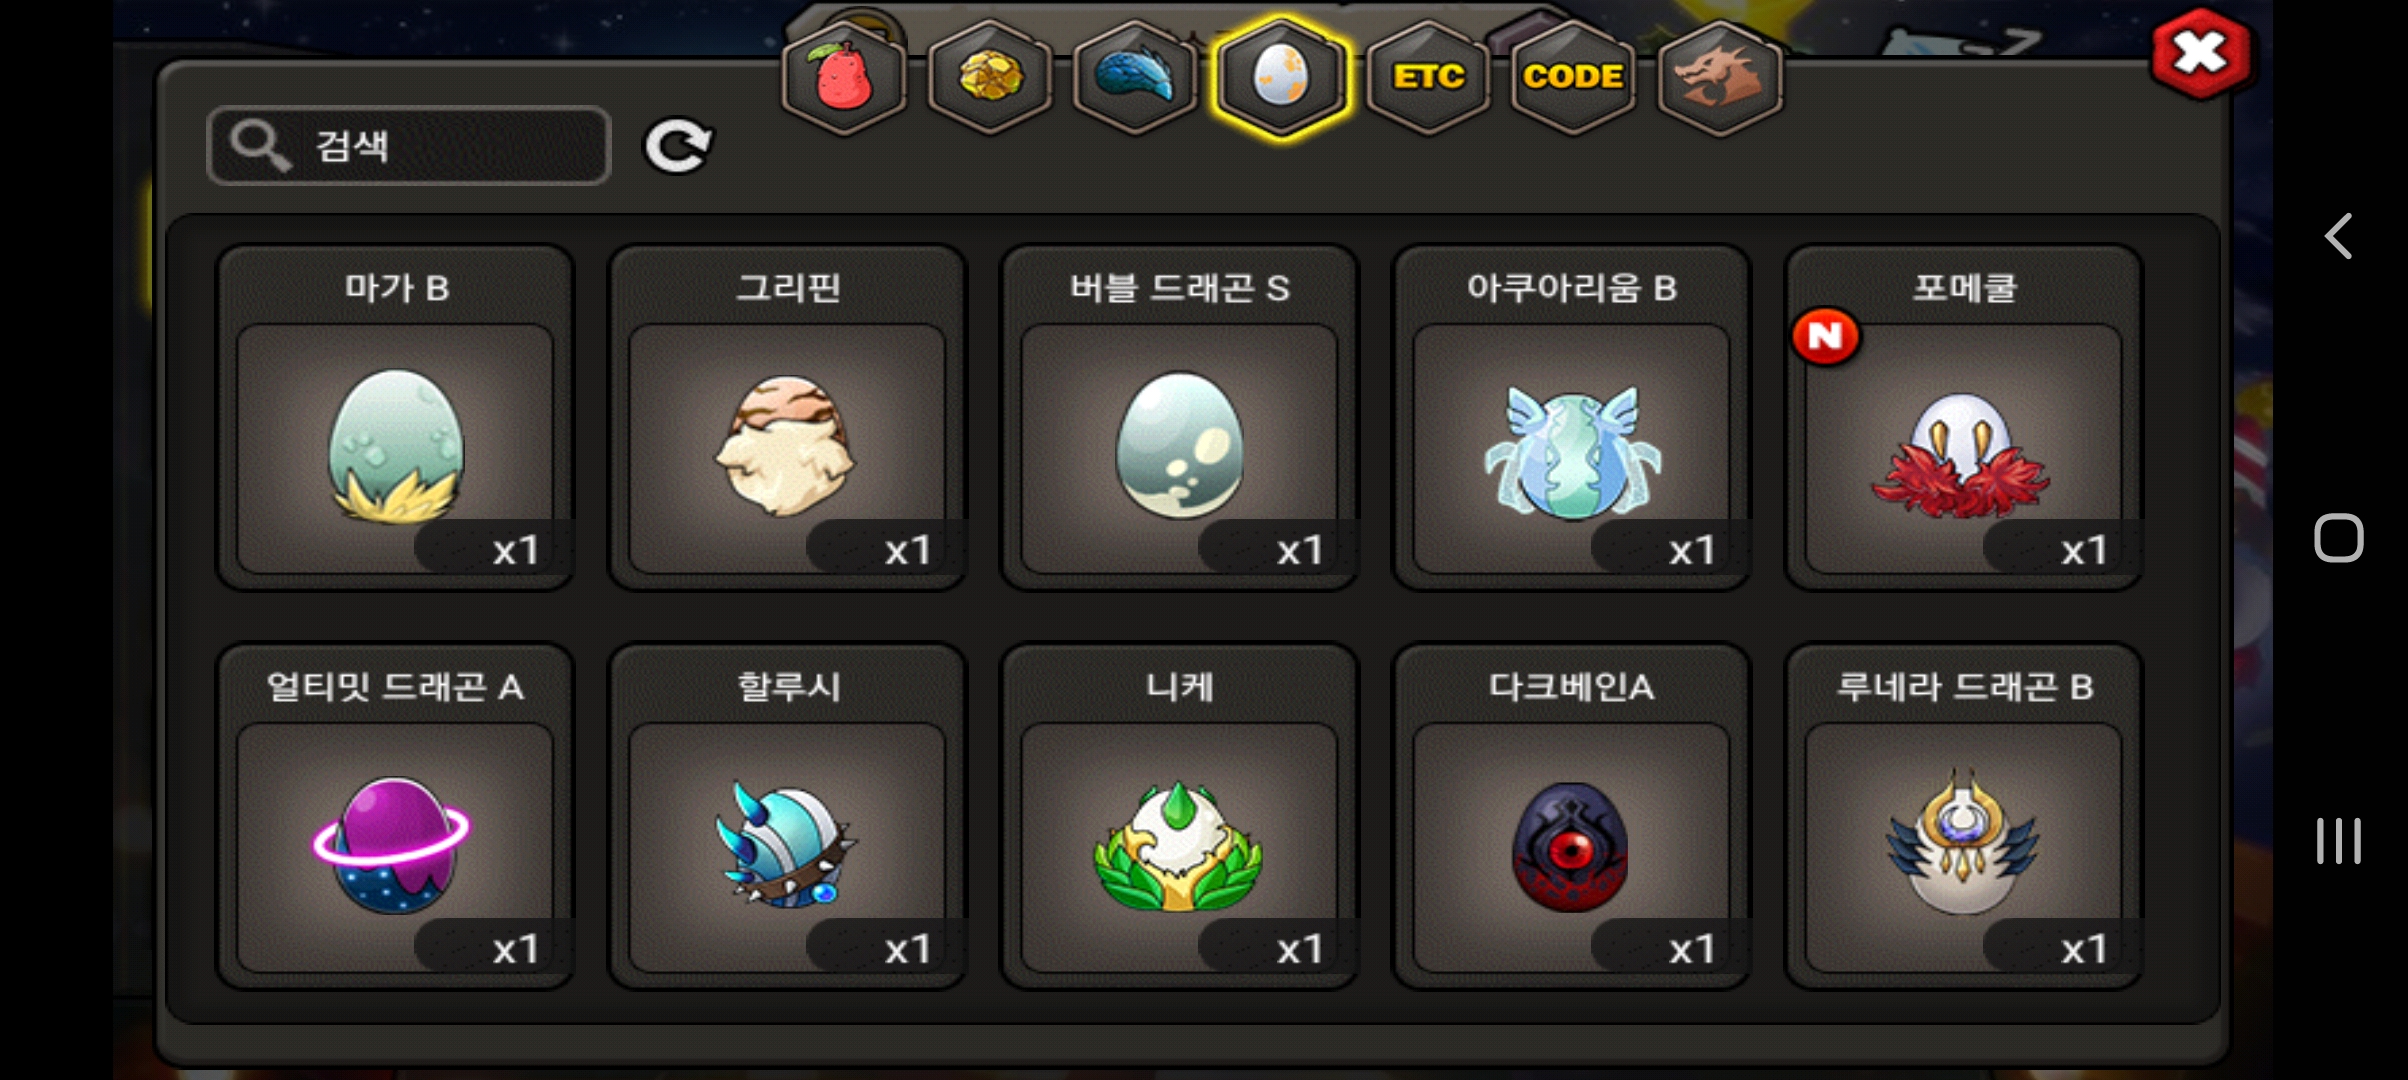This screenshot has width=2408, height=1080.
Task: Select the 마가 B egg
Action: coord(395,418)
